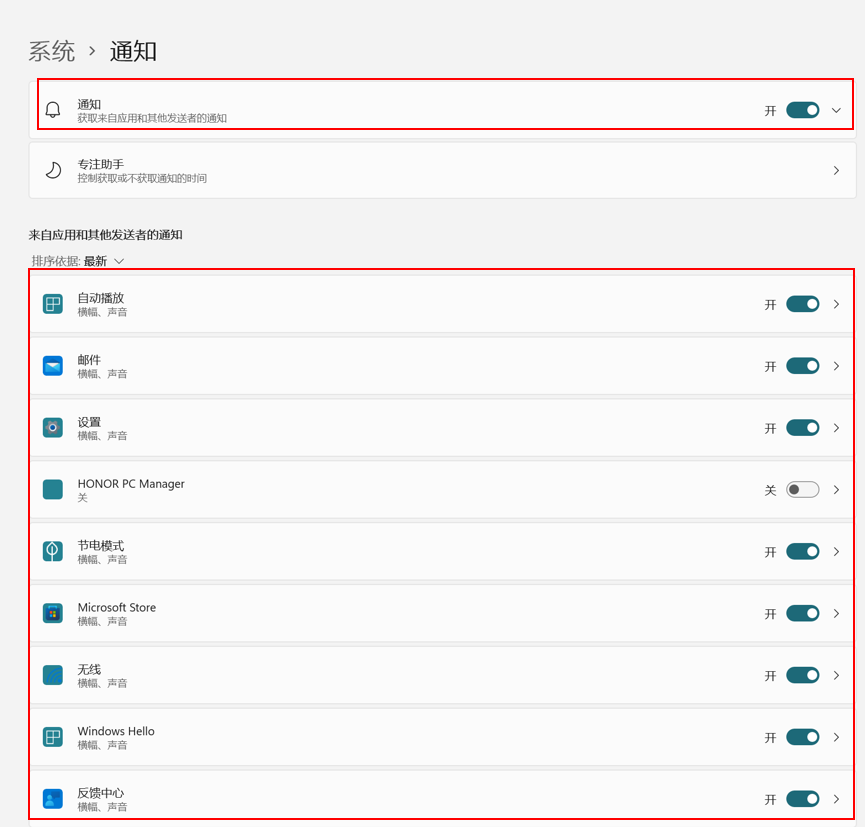The width and height of the screenshot is (865, 827).
Task: Go back to 系统 breadcrumb
Action: point(52,51)
